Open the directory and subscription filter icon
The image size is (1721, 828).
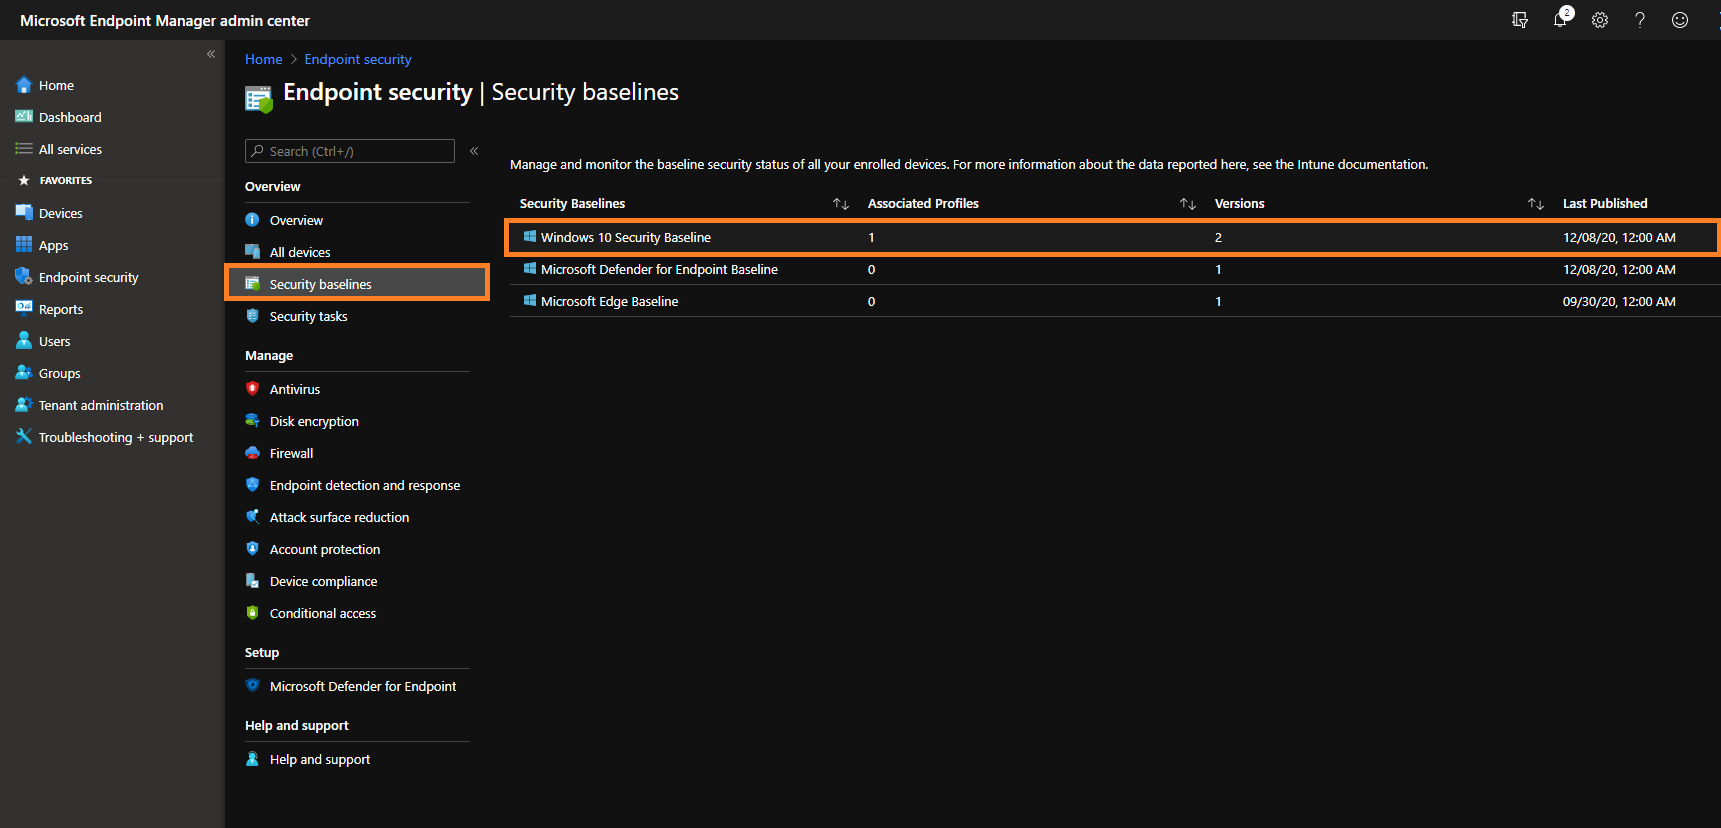click(x=1520, y=20)
